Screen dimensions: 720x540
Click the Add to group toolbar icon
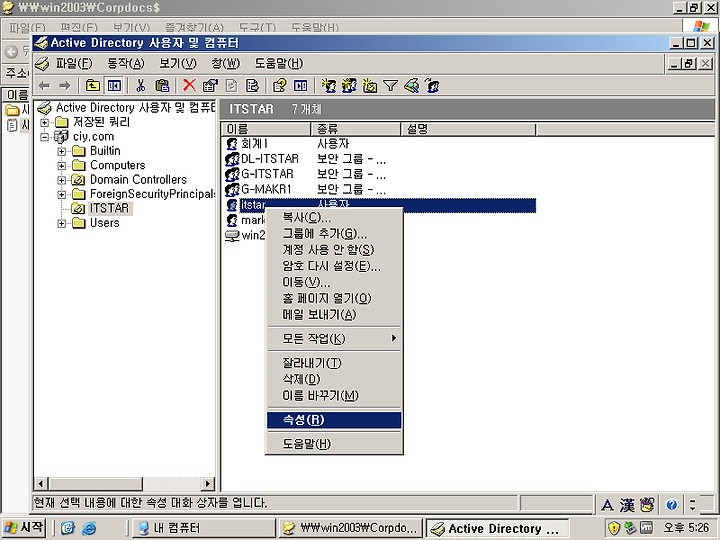(433, 85)
